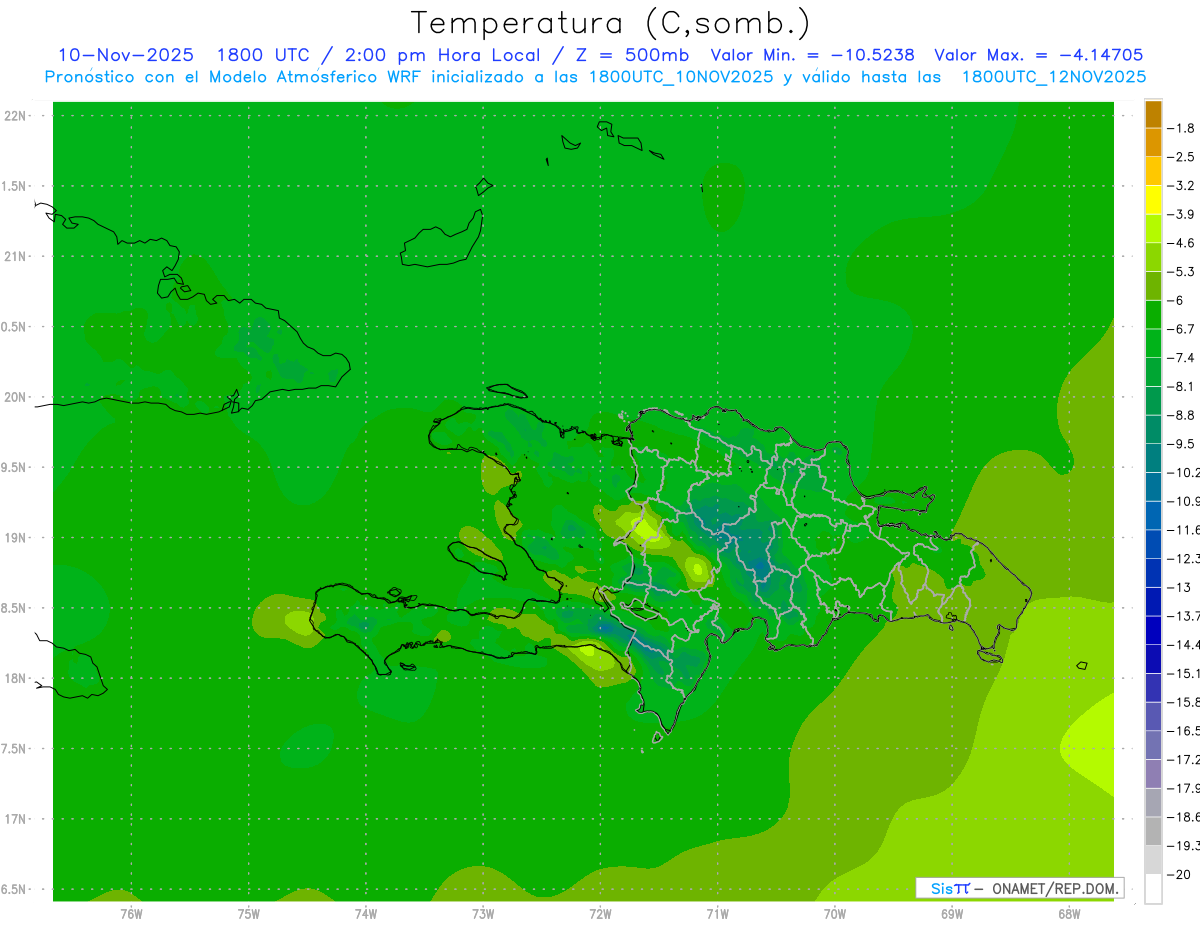Click the 22N latitude label
The width and height of the screenshot is (1200, 927).
point(16,116)
